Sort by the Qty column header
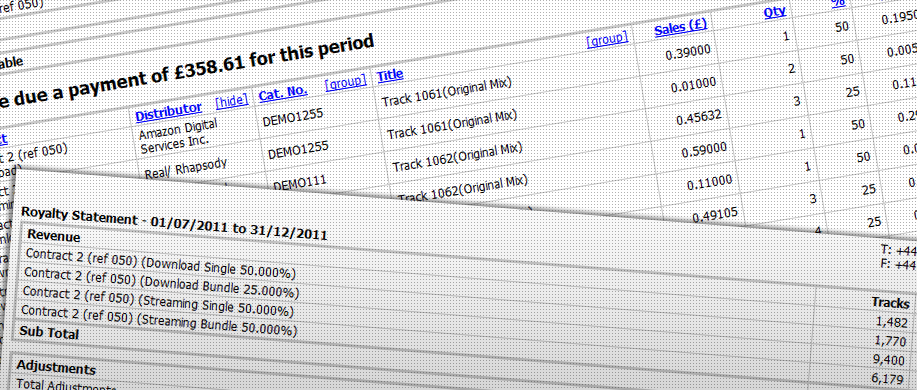This screenshot has width=917, height=390. pyautogui.click(x=775, y=12)
